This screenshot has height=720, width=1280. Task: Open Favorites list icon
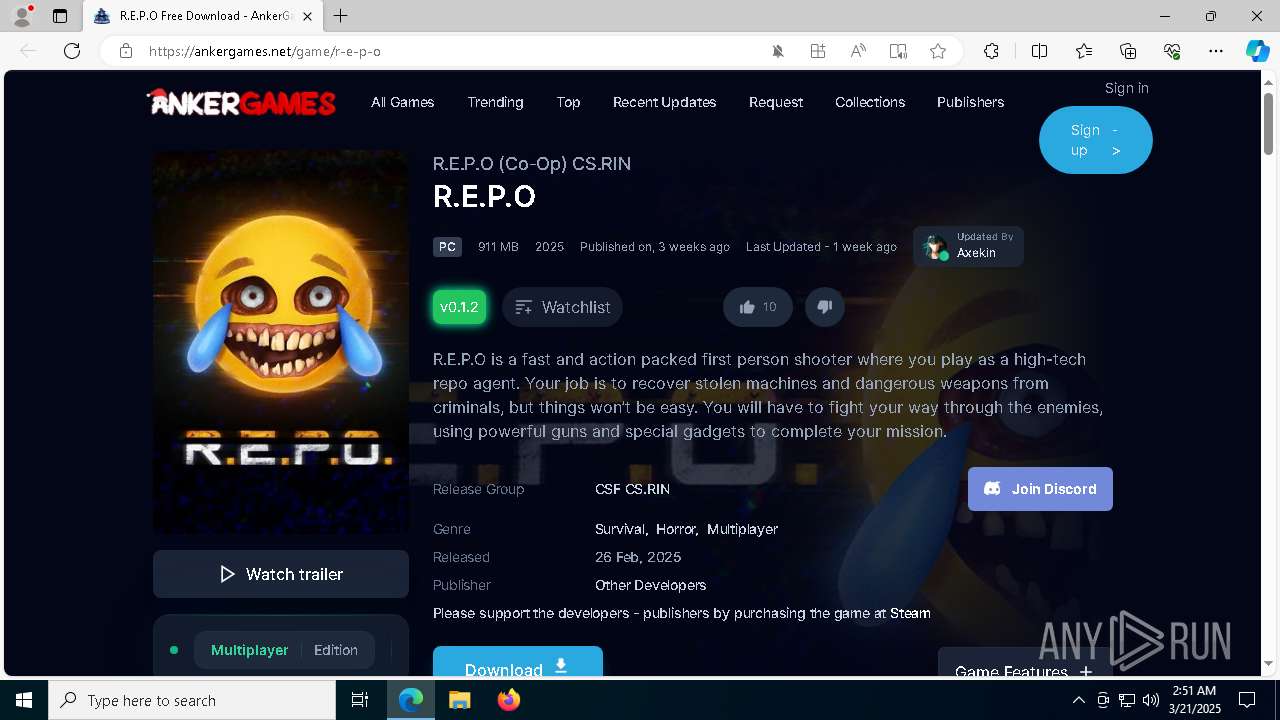pos(1084,51)
